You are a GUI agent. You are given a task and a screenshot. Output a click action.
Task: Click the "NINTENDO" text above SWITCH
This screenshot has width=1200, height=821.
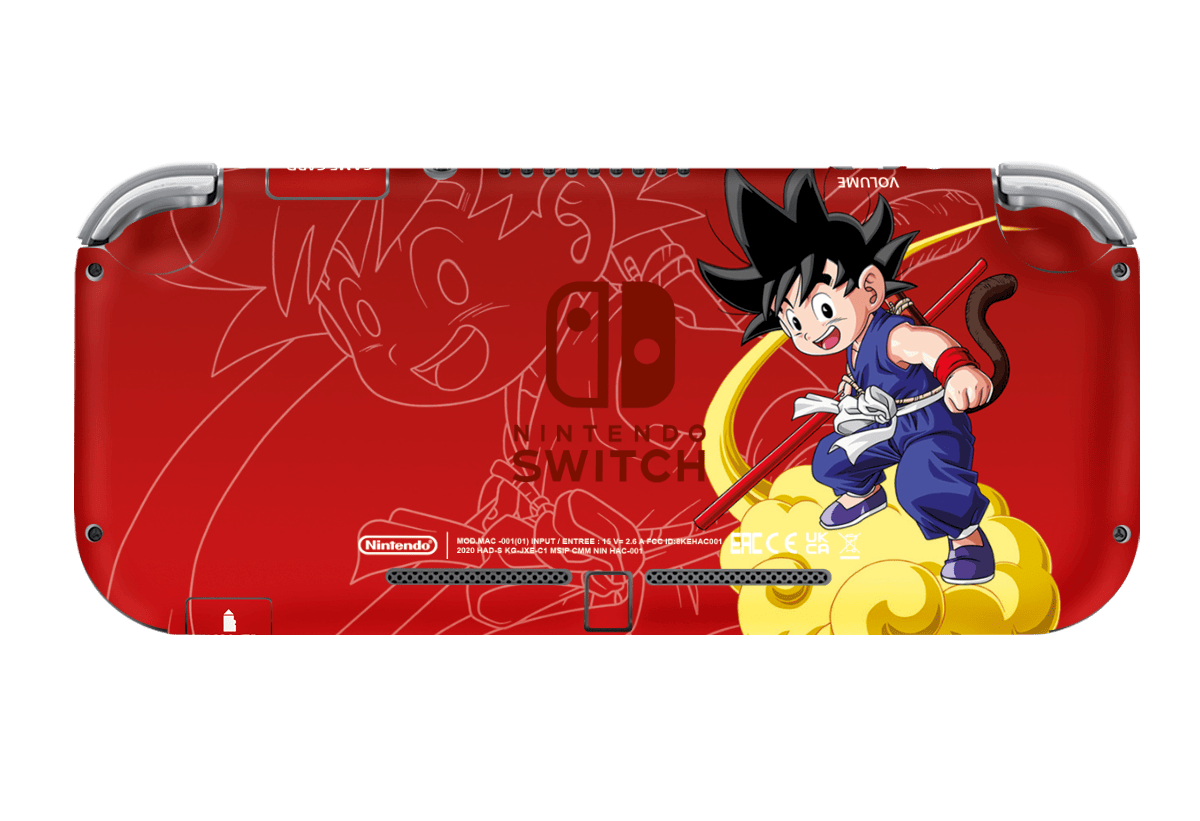click(610, 432)
